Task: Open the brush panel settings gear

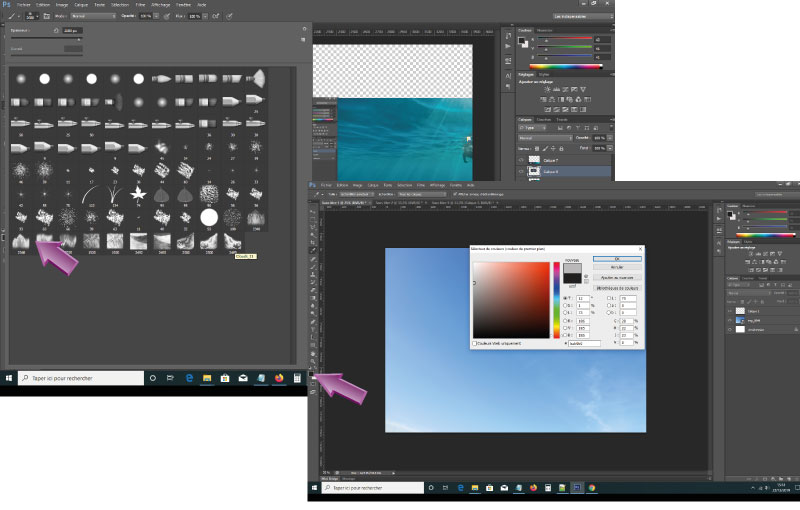Action: pos(304,31)
